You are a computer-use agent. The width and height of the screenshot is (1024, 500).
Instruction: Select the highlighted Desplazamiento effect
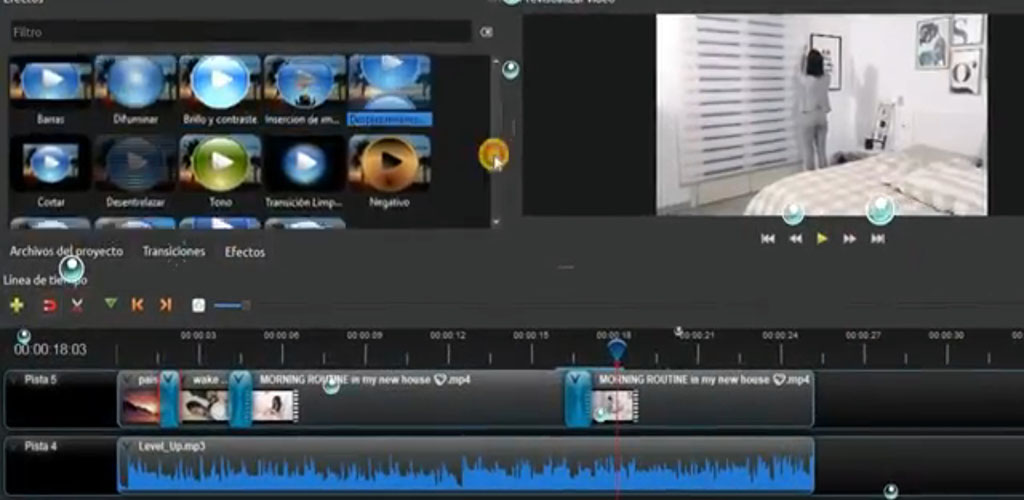tap(389, 90)
